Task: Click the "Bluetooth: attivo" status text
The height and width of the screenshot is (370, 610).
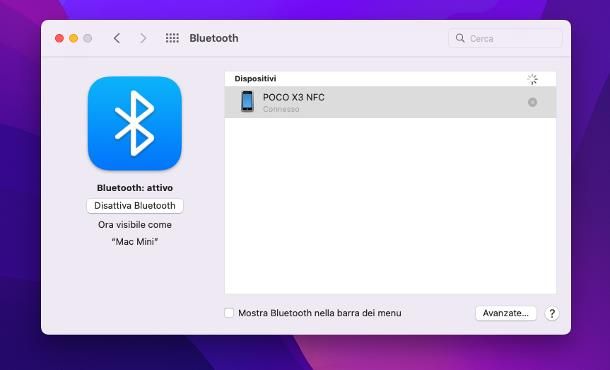Action: click(x=135, y=188)
